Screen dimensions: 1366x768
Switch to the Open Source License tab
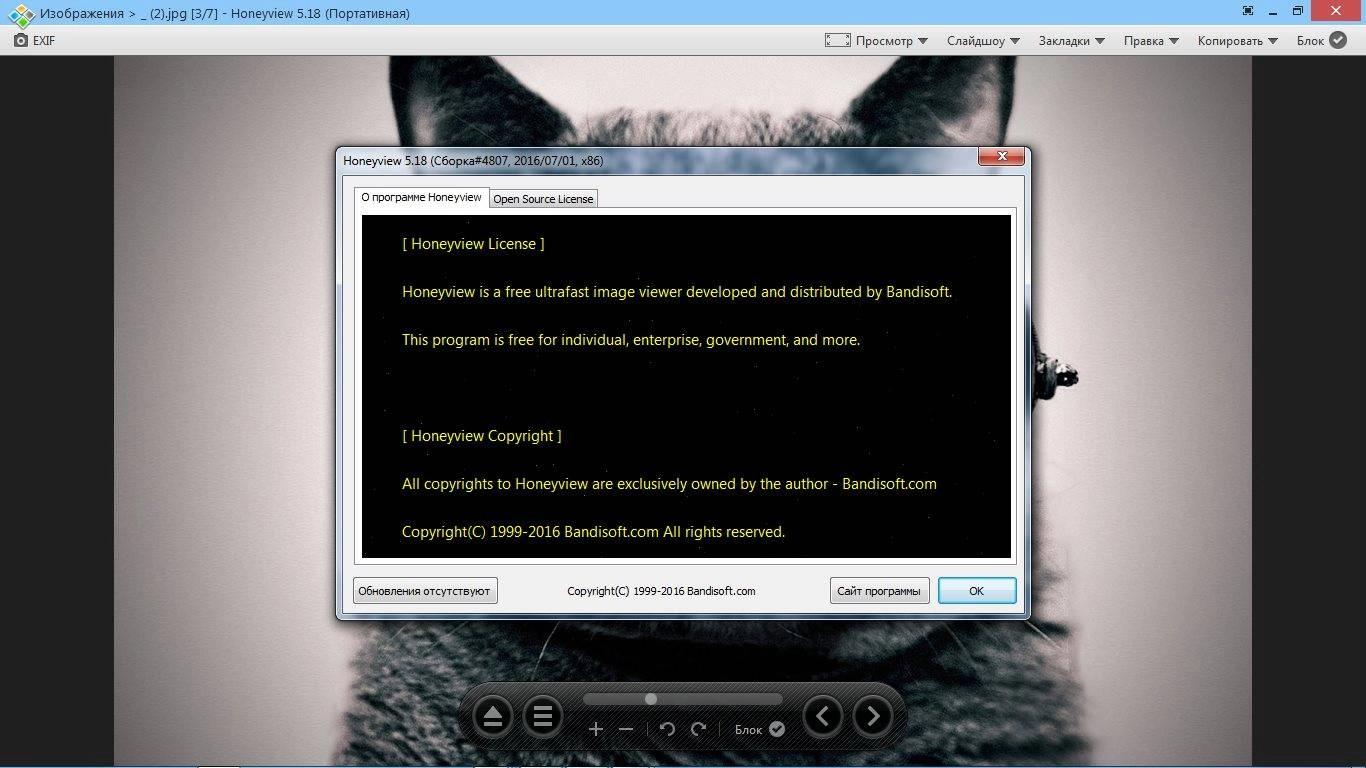pyautogui.click(x=543, y=199)
